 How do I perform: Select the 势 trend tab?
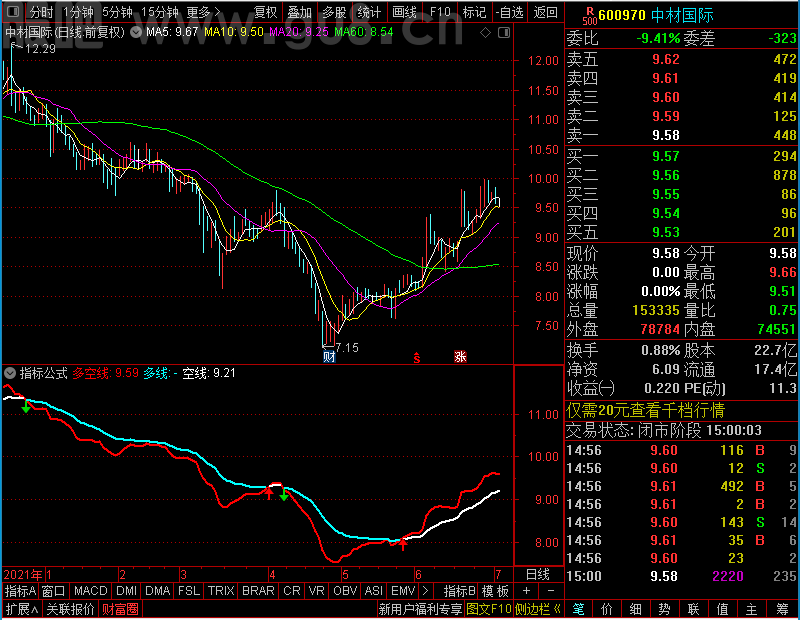click(x=664, y=609)
